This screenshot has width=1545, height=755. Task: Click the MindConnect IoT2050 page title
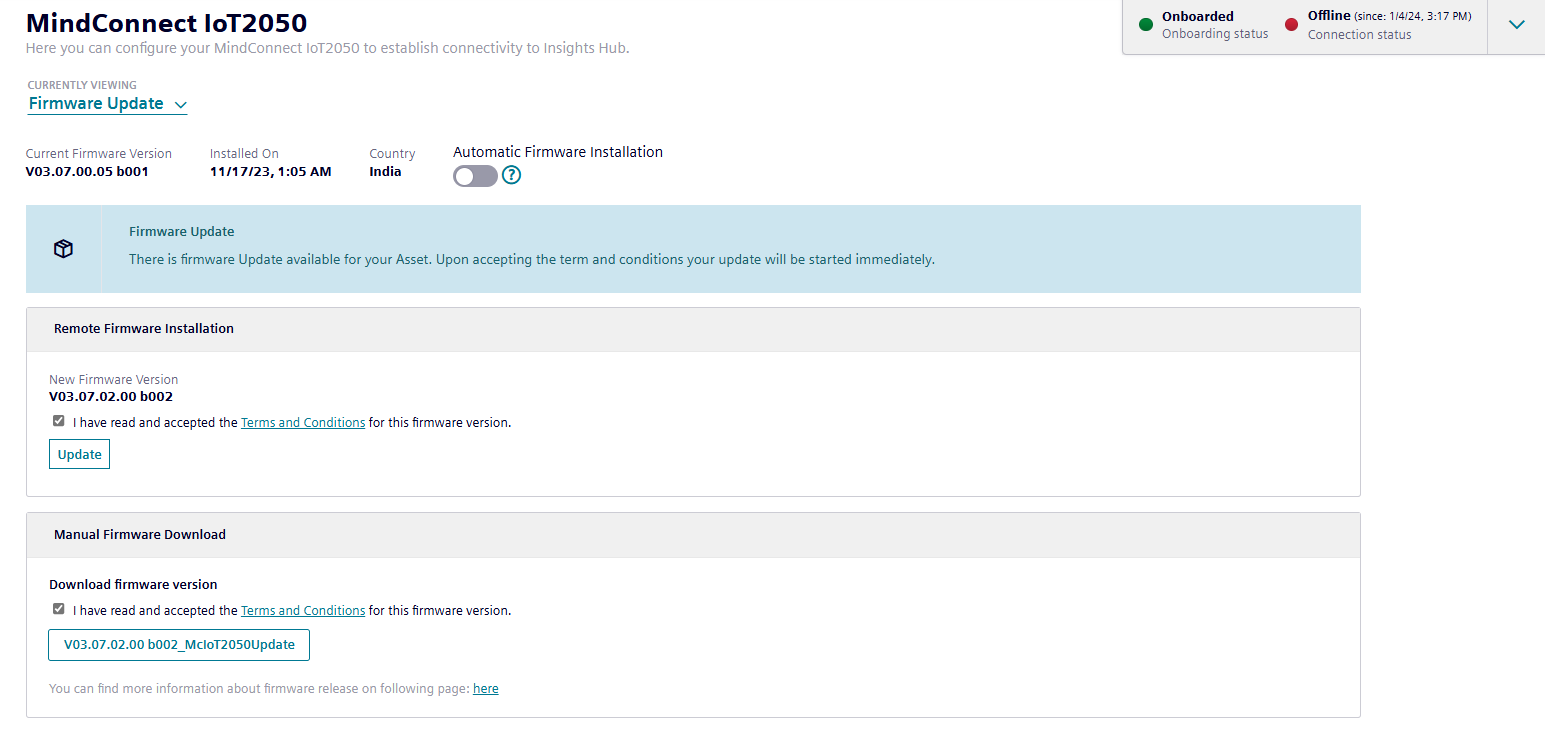coord(166,22)
